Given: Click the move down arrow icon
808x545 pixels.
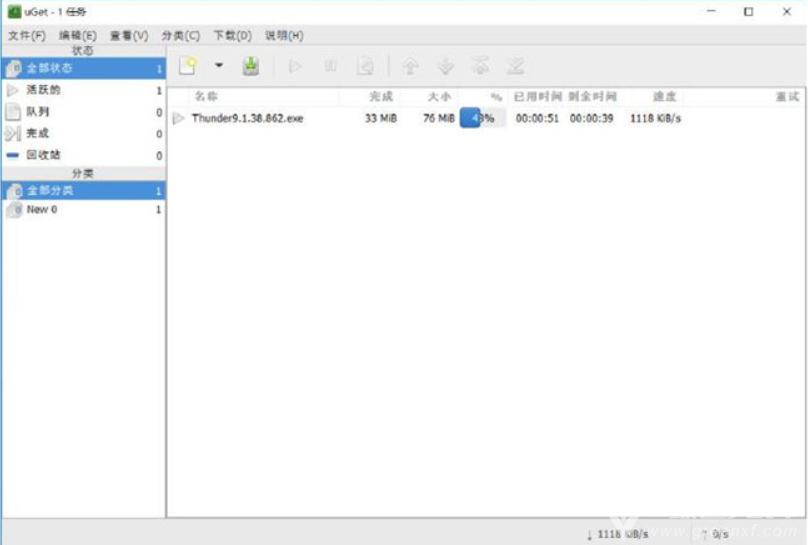Looking at the screenshot, I should (445, 66).
